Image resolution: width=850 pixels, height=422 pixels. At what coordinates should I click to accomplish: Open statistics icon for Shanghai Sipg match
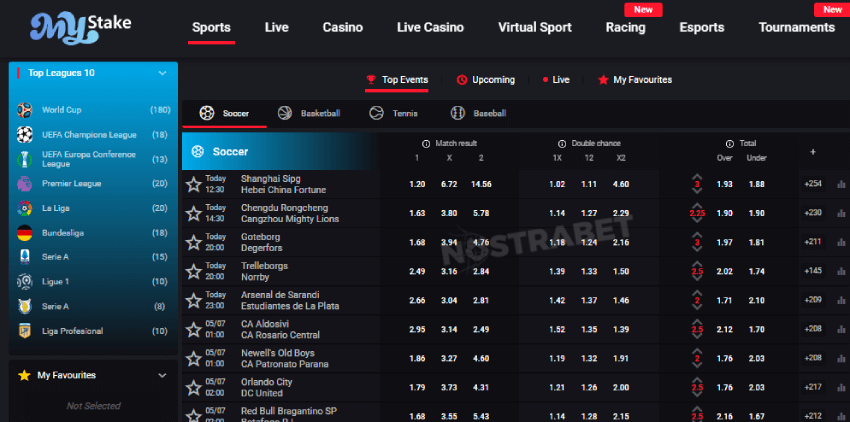coord(841,184)
